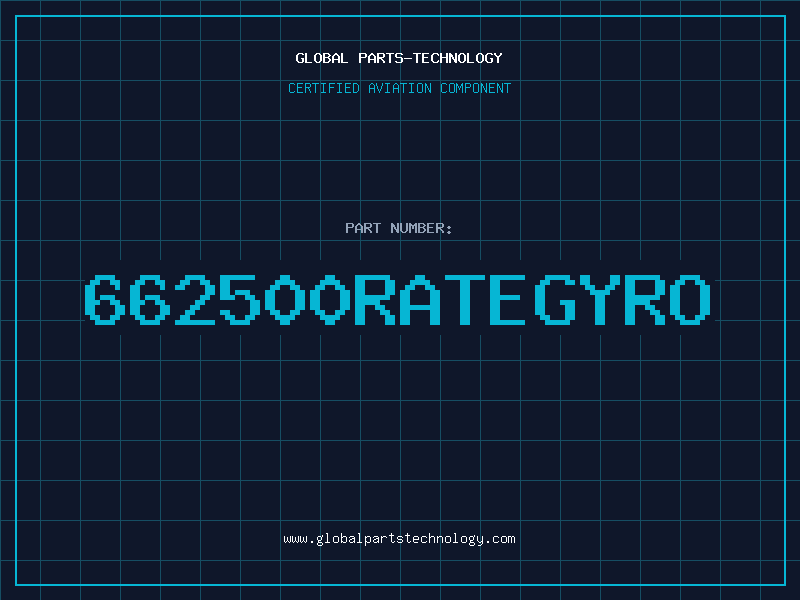Open the www.globalpartstechnology.com link
Viewport: 800px width, 600px height.
[399, 539]
